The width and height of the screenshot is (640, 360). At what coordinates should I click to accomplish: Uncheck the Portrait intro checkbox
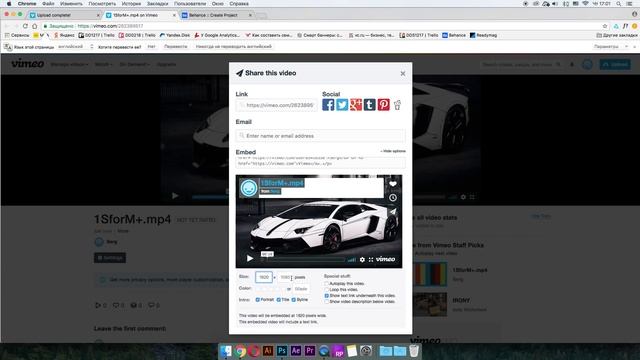point(258,300)
